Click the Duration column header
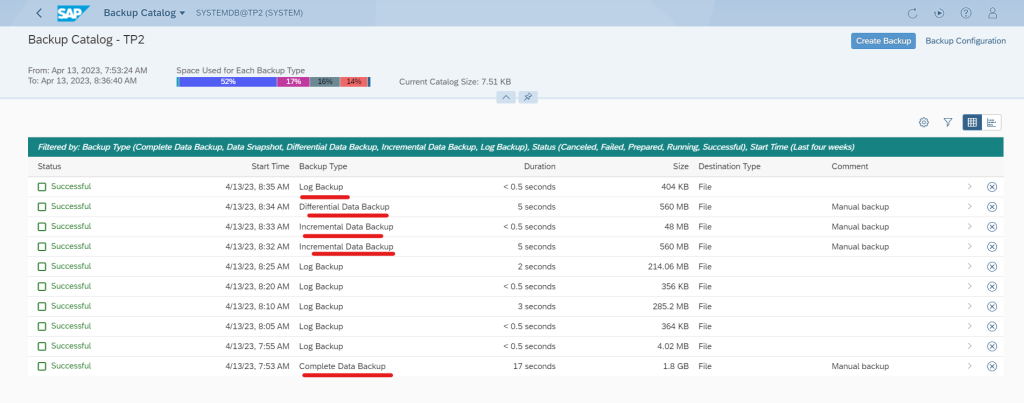 539,167
